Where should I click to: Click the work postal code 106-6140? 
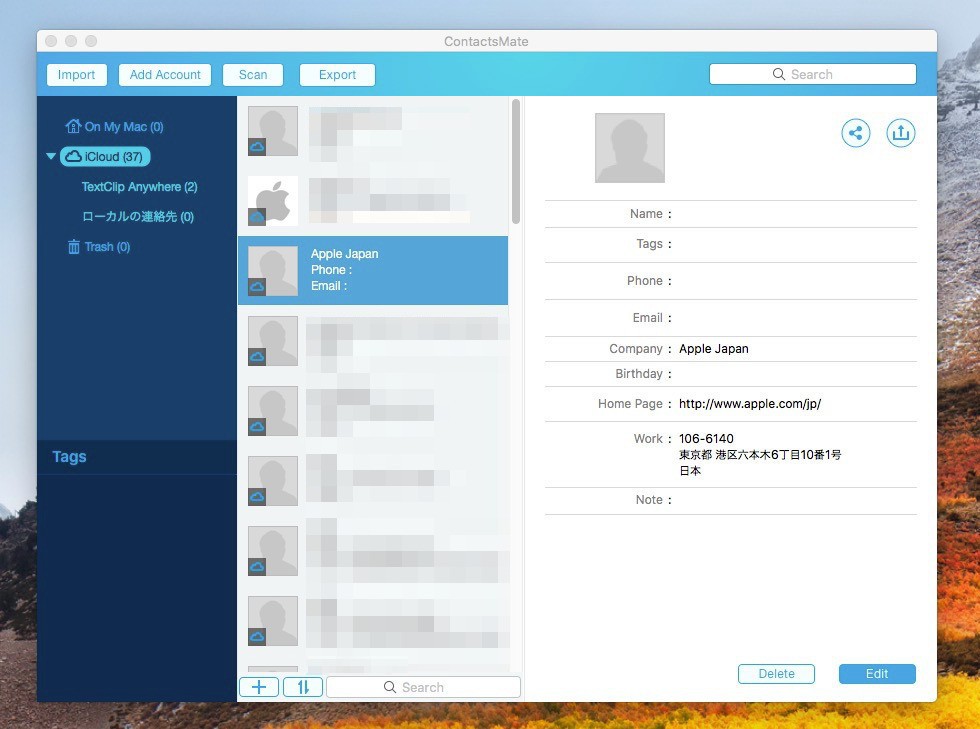[706, 438]
